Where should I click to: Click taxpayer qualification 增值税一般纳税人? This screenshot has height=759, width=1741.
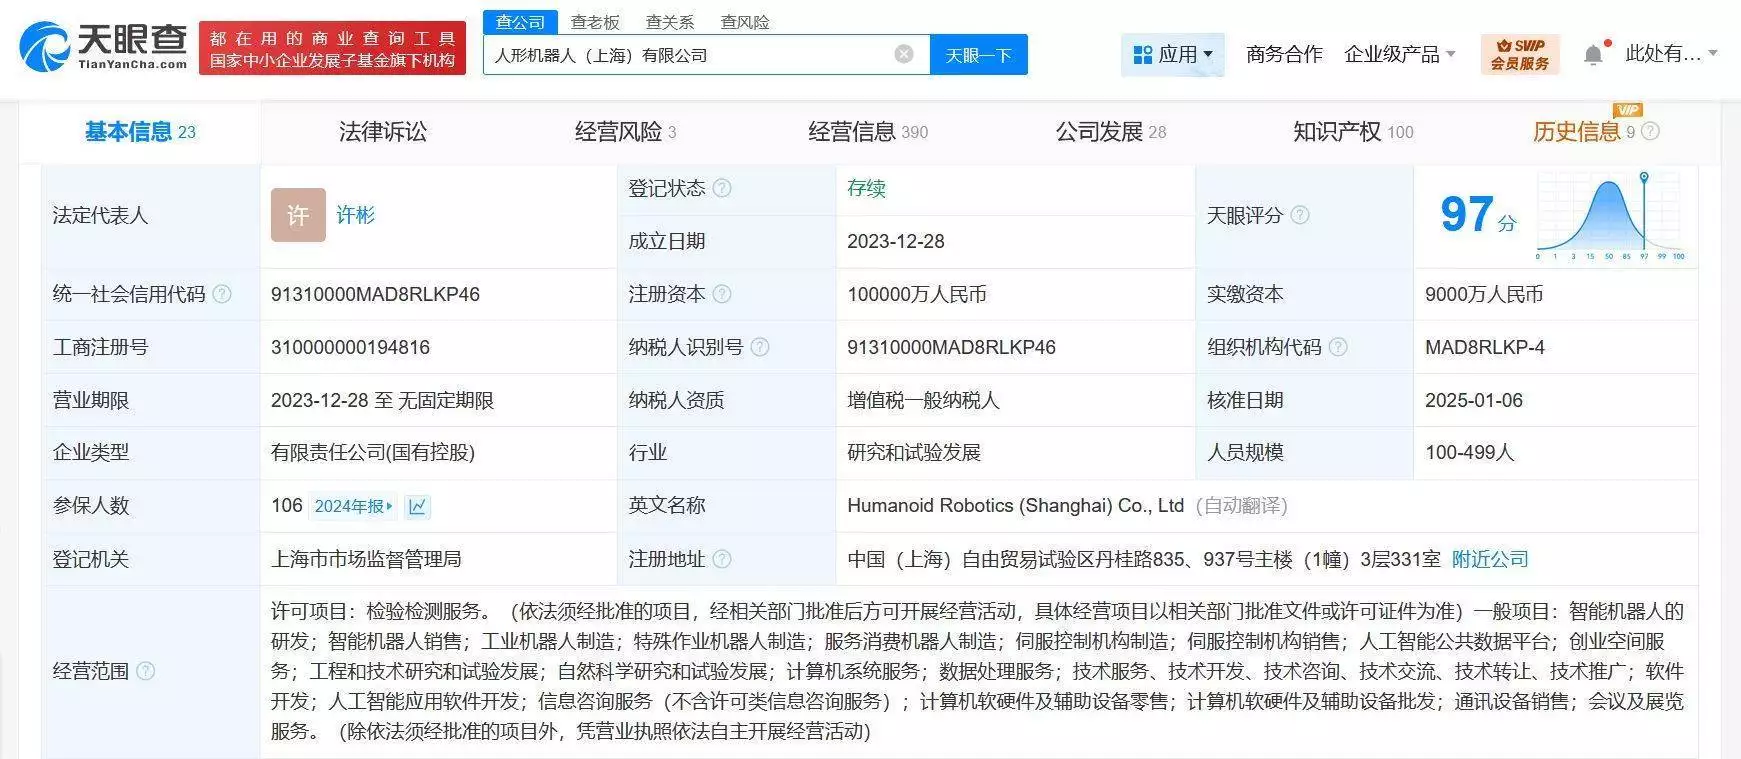923,400
